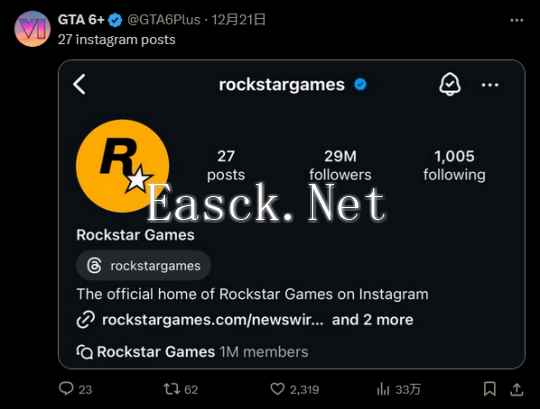Open the rockstargames Threads badge
Viewport: 540px width, 409px height.
tap(143, 265)
